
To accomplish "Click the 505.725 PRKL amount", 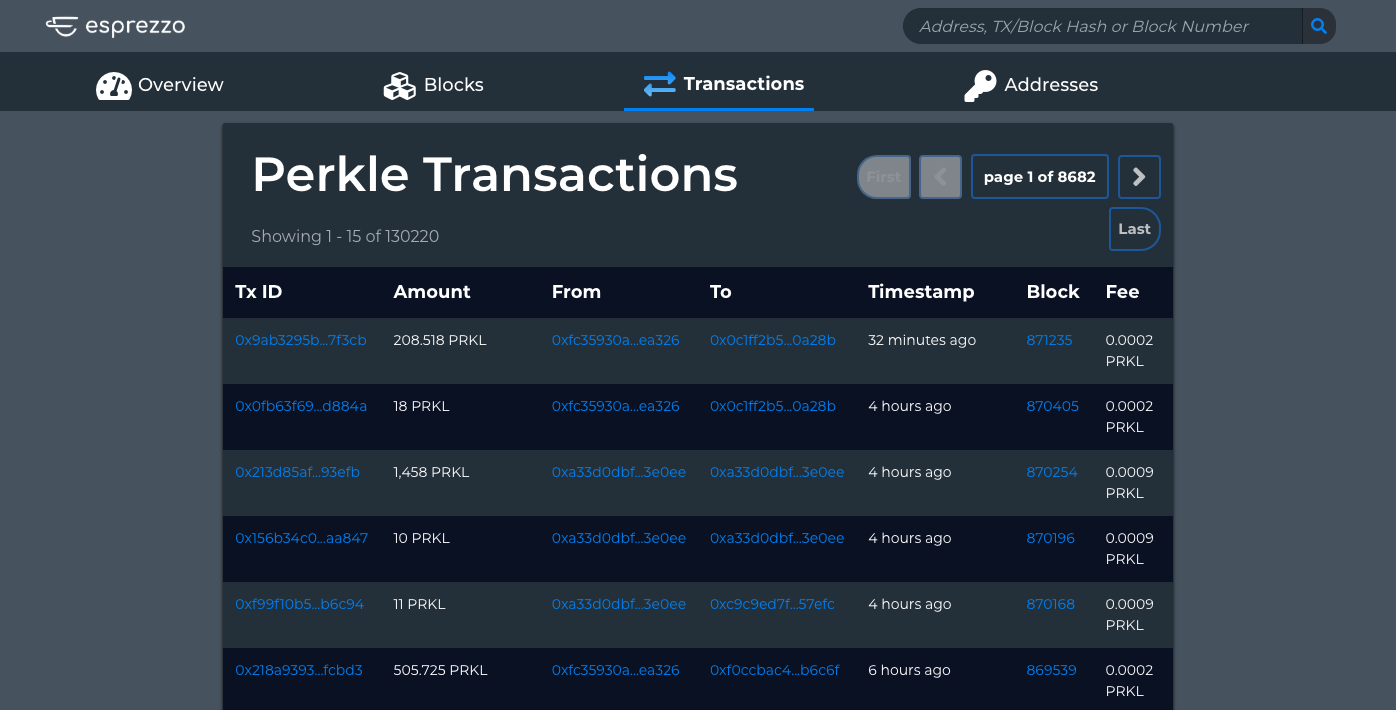I will (x=441, y=670).
